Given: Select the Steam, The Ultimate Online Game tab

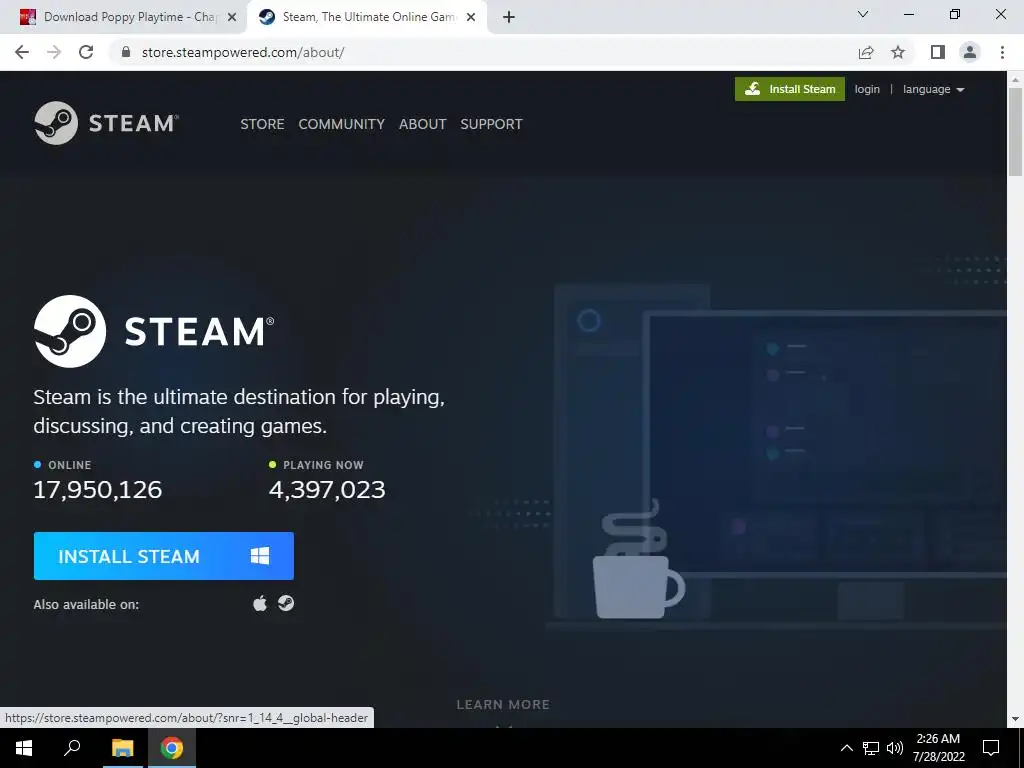Looking at the screenshot, I should [x=367, y=18].
